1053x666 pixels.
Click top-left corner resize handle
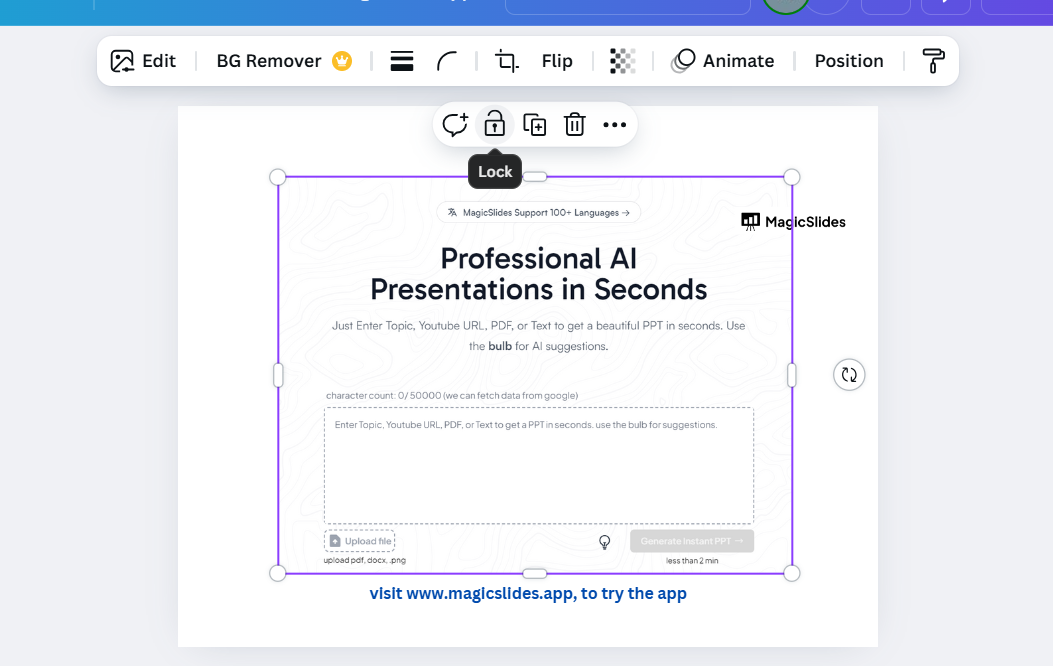(277, 177)
